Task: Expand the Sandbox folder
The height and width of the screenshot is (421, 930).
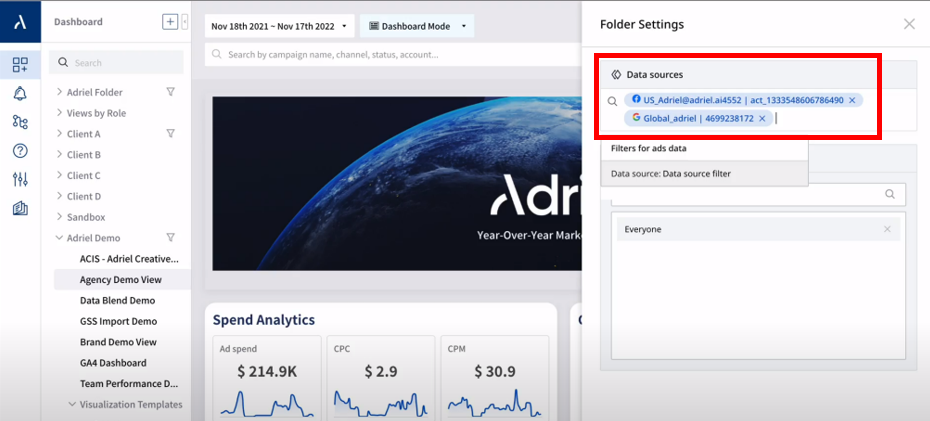Action: coord(59,216)
